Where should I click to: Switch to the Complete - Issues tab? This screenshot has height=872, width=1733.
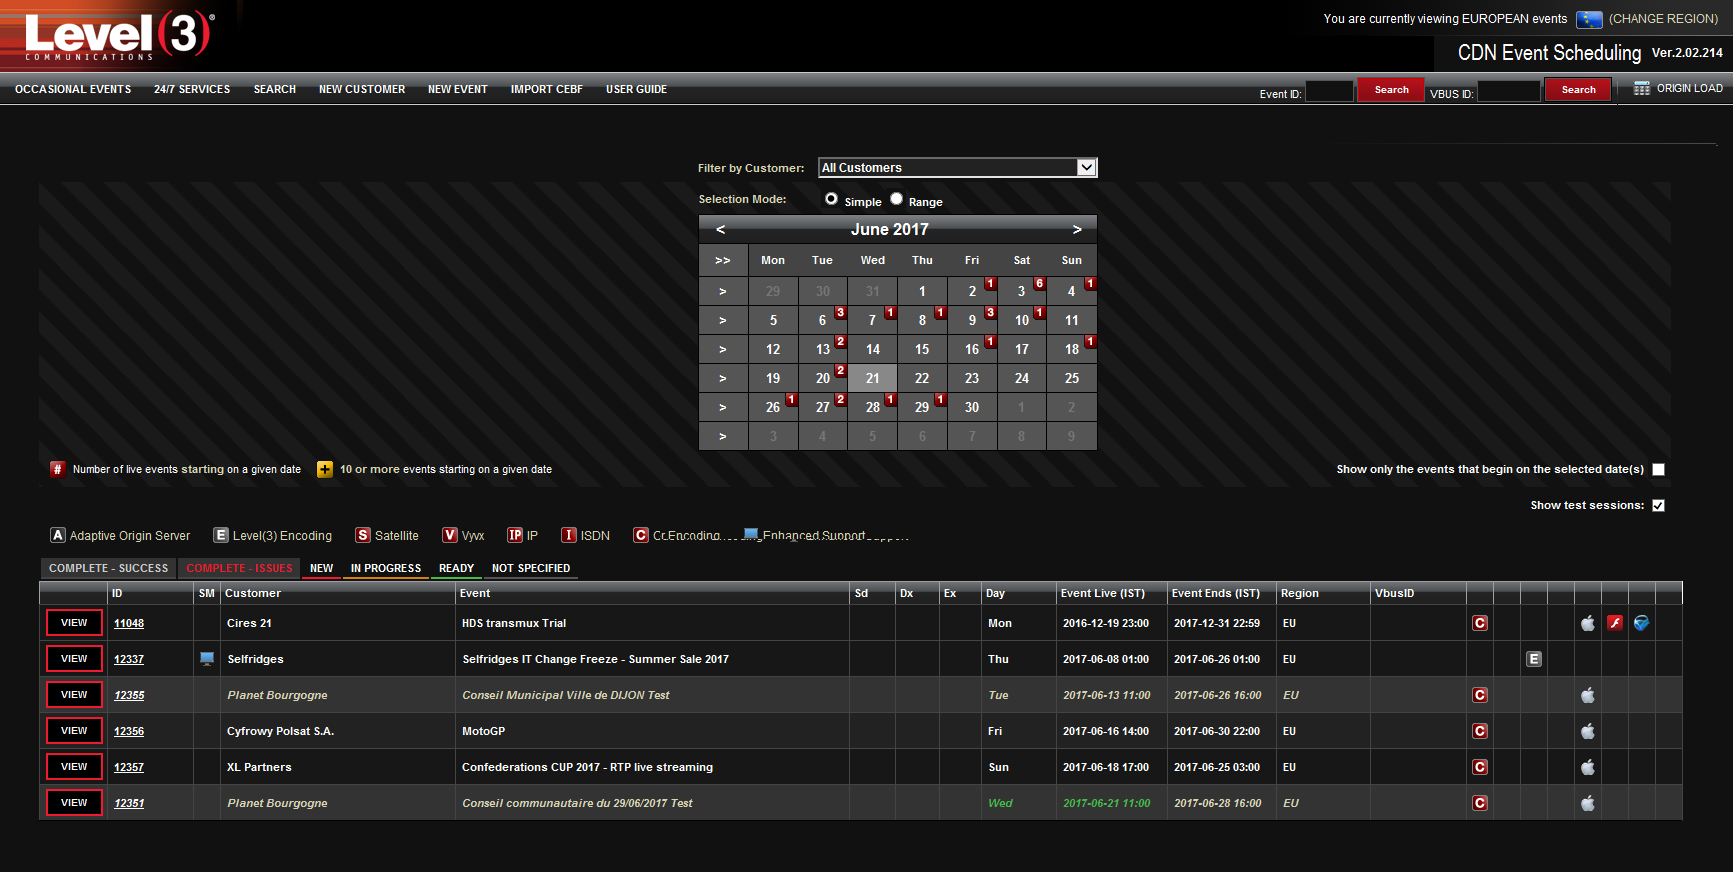tap(240, 568)
